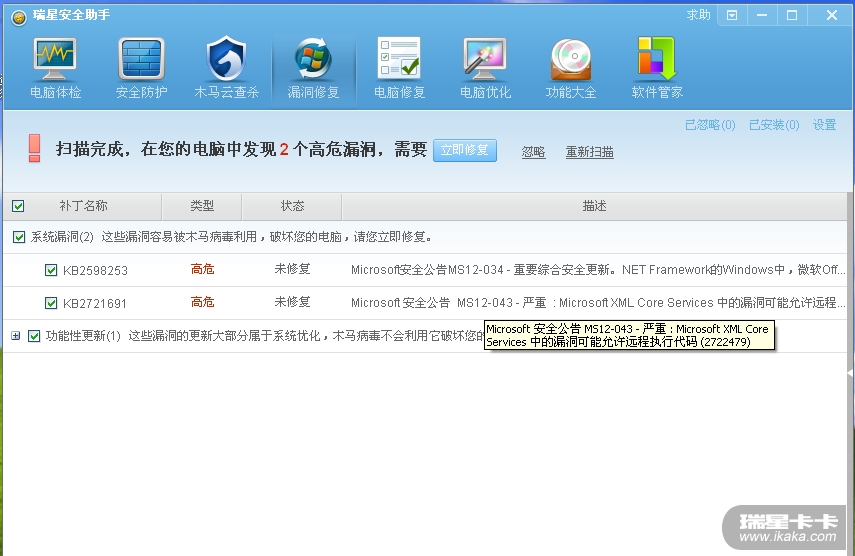
Task: Click the MS12-034 description text
Action: 598,270
